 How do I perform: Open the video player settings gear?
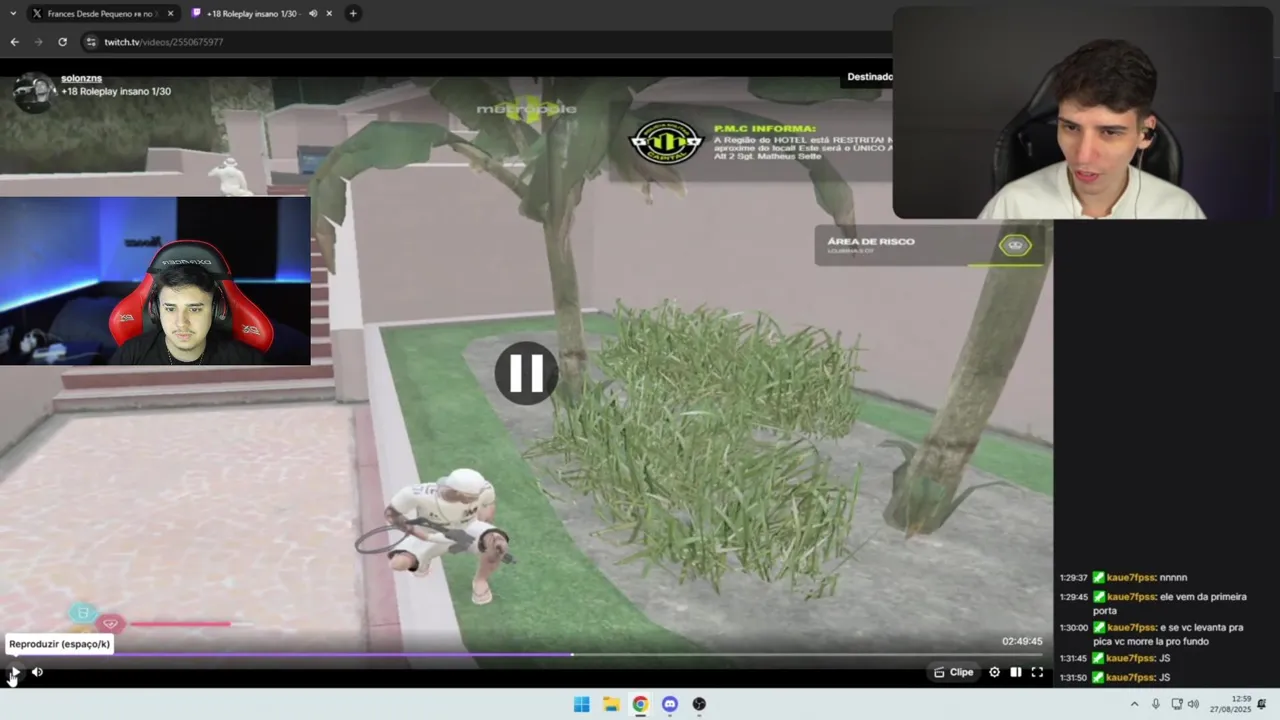click(994, 672)
